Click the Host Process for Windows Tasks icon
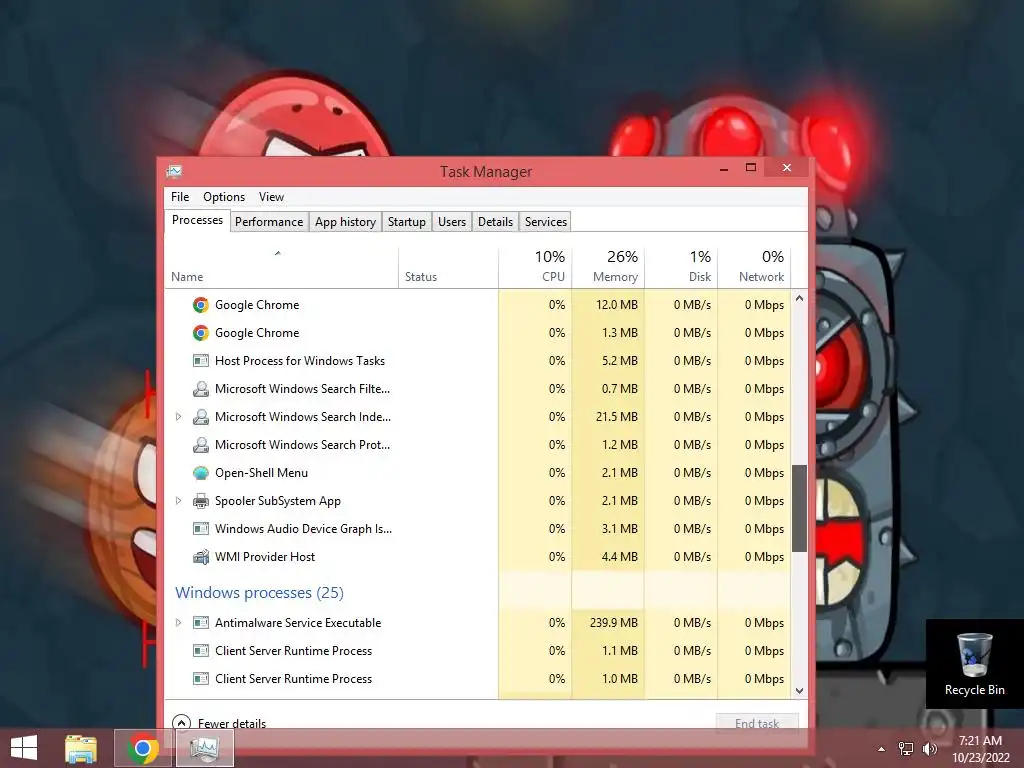 click(x=200, y=360)
